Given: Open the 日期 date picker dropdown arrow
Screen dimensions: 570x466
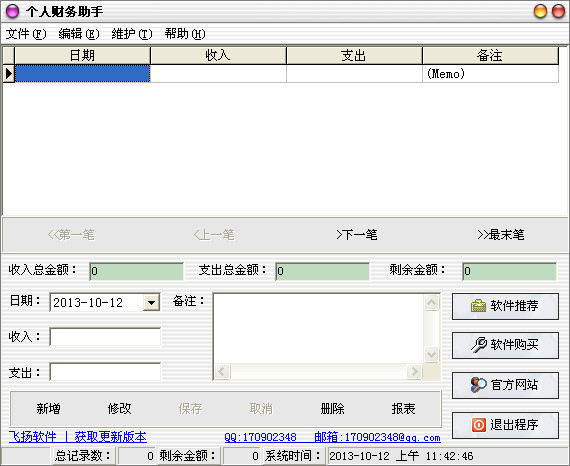Looking at the screenshot, I should tap(151, 302).
